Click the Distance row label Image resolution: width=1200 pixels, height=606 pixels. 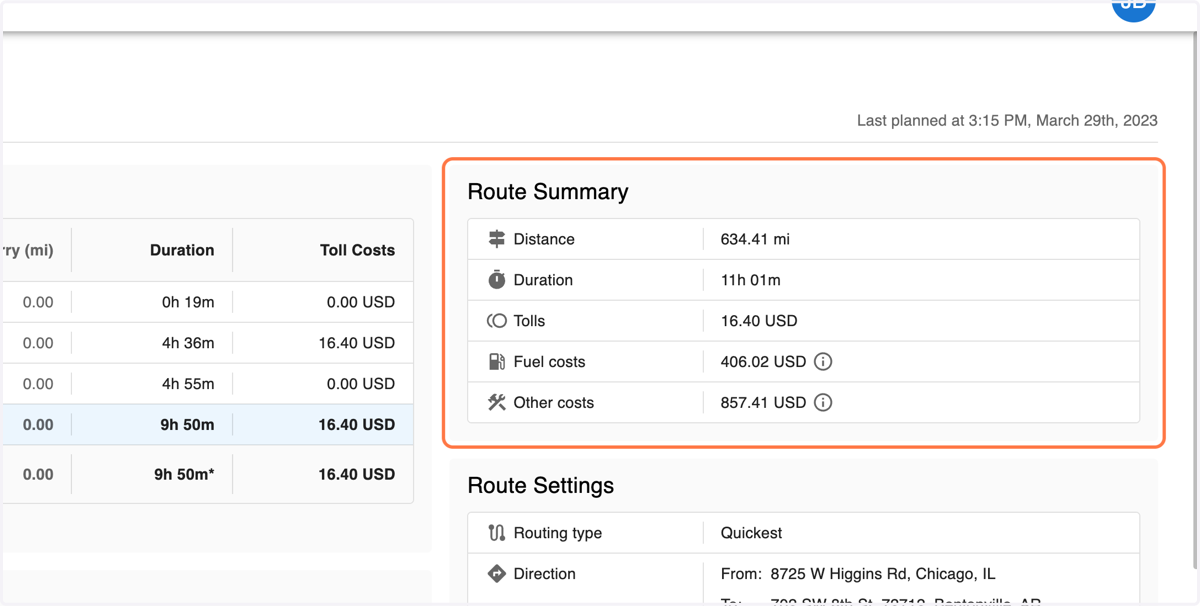pyautogui.click(x=544, y=239)
